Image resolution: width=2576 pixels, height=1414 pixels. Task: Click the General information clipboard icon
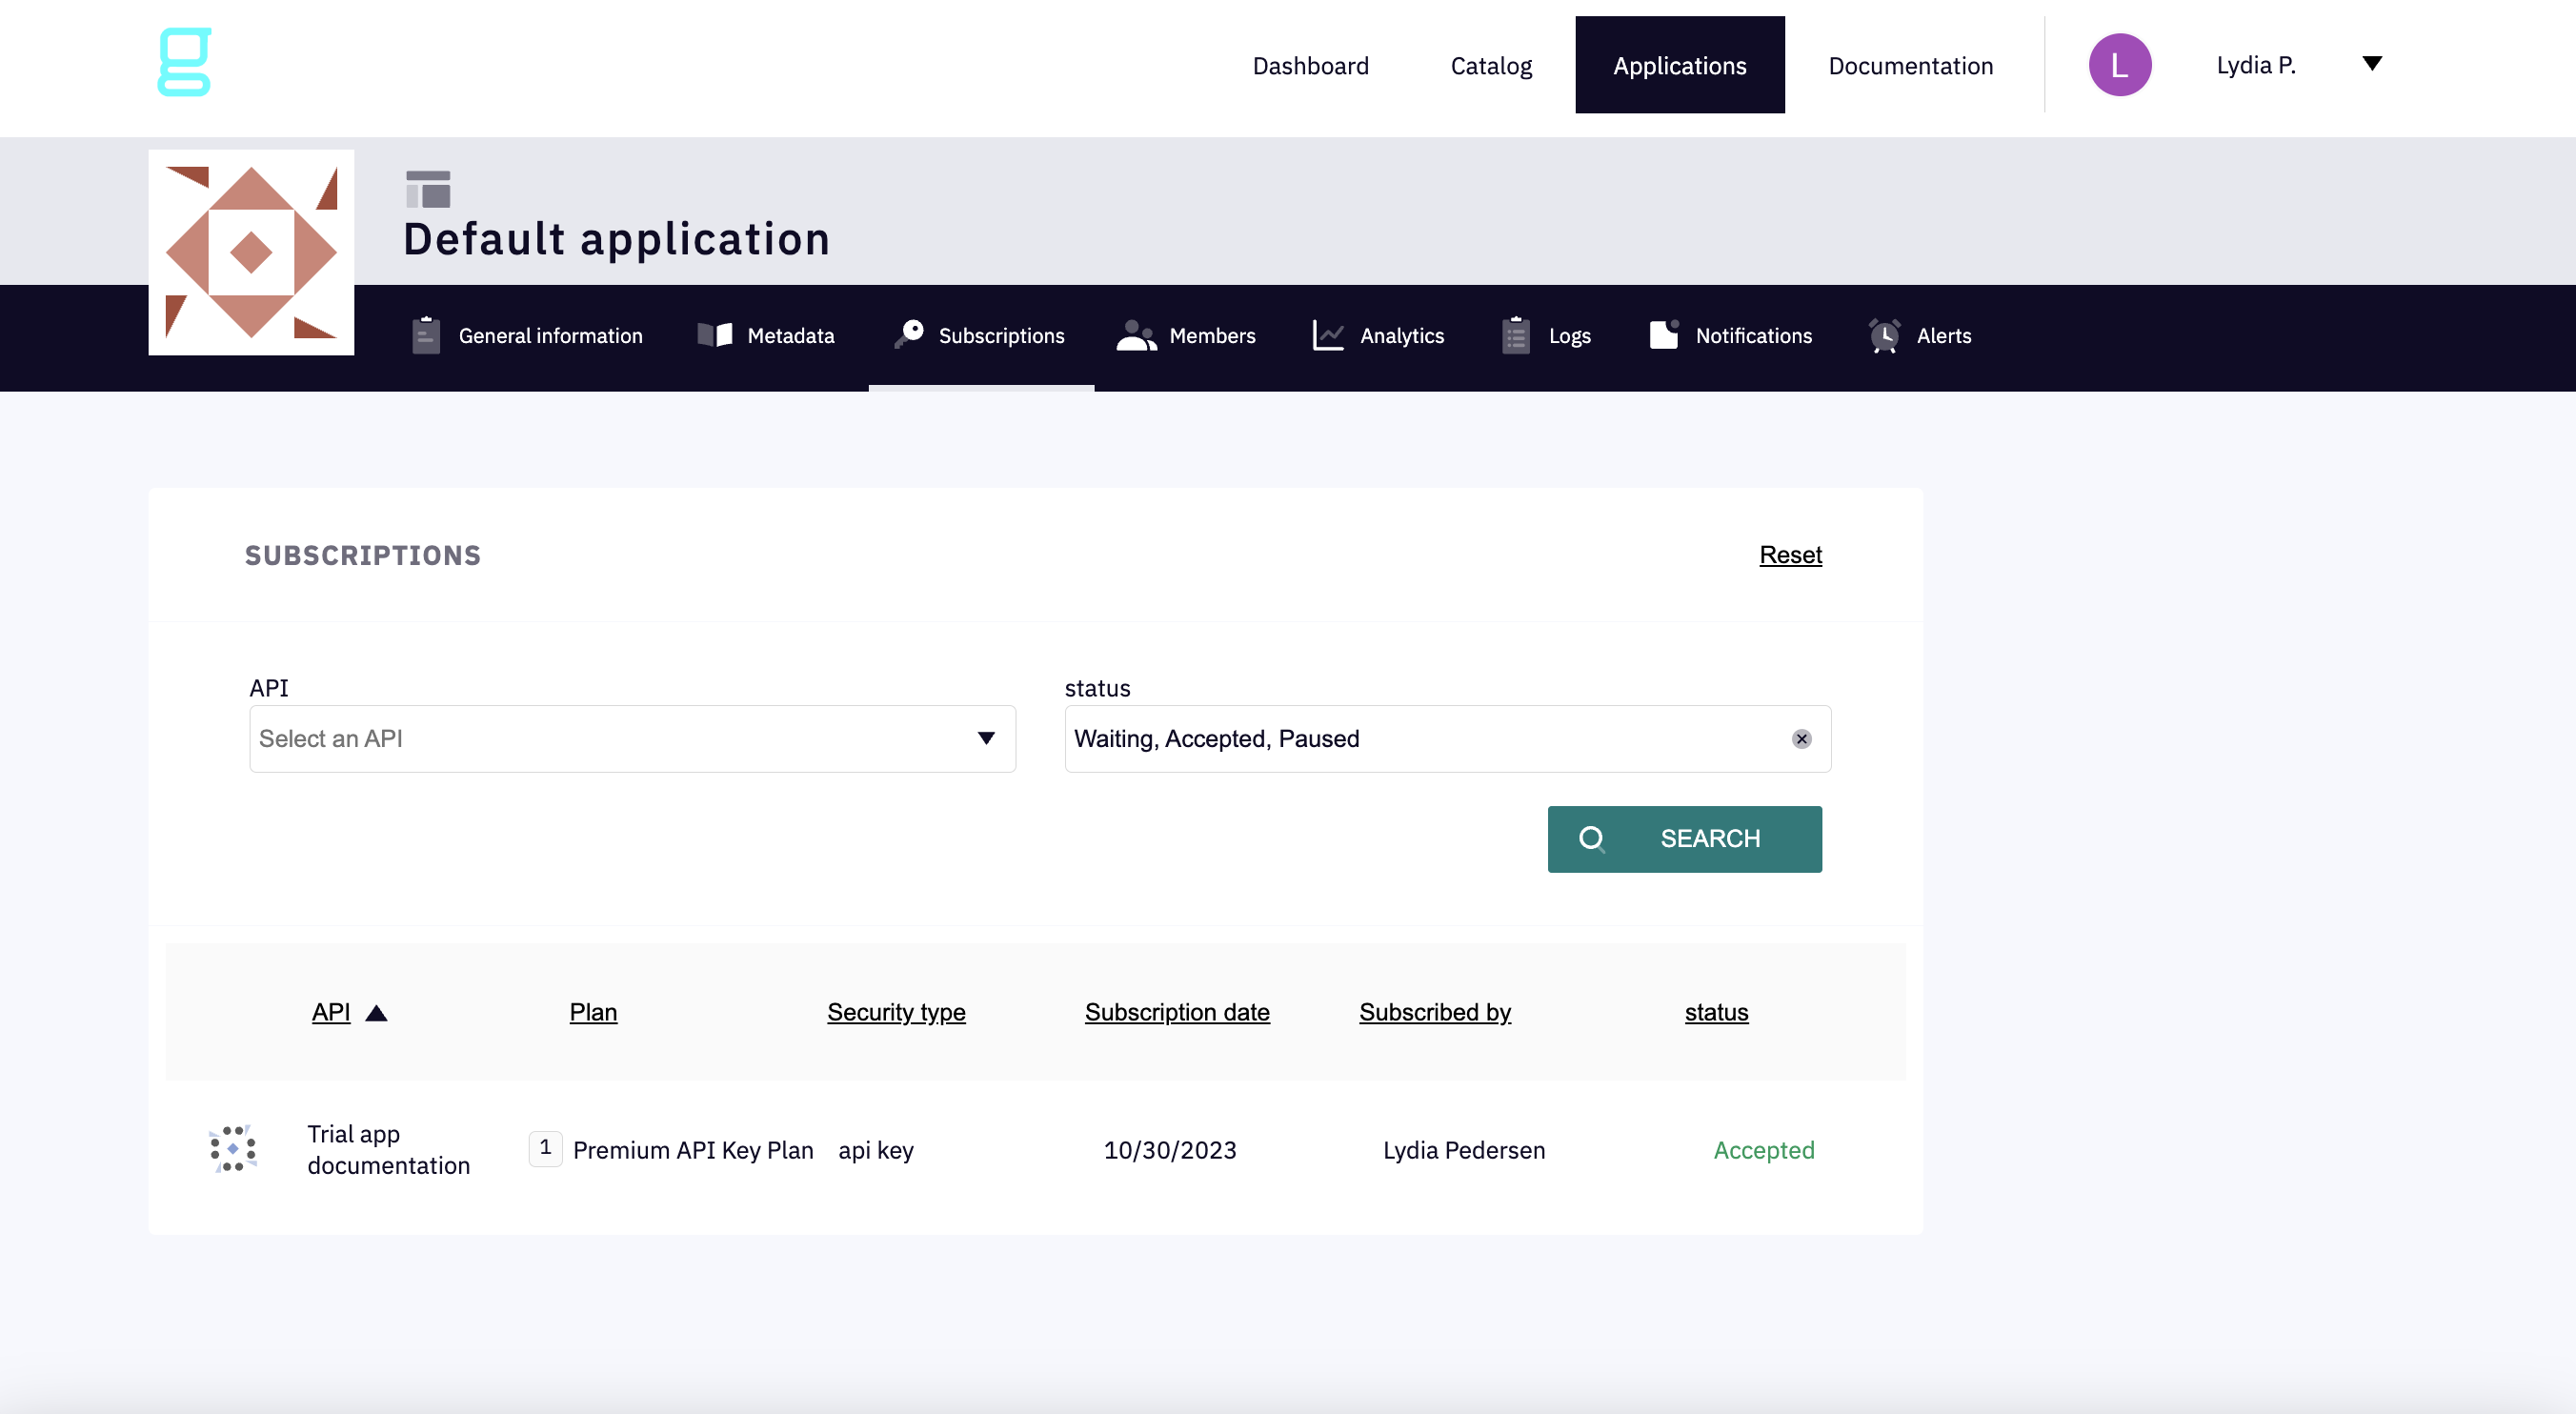pos(426,335)
